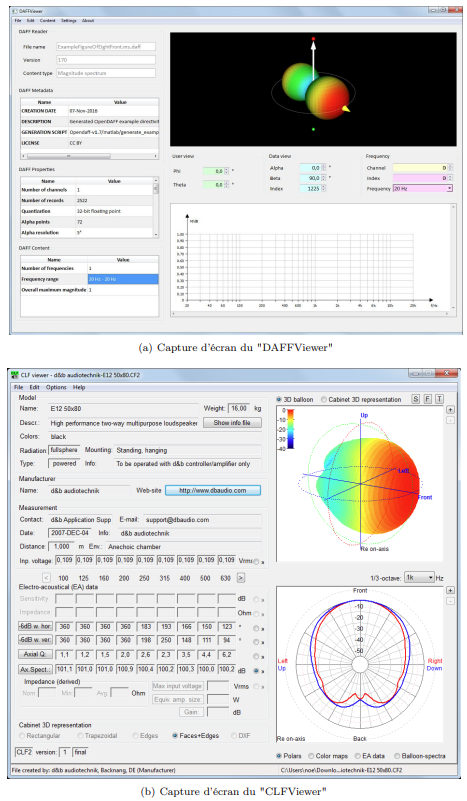The width and height of the screenshot is (467, 801).
Task: Go to next frequency bands with > button
Action: pos(241,578)
